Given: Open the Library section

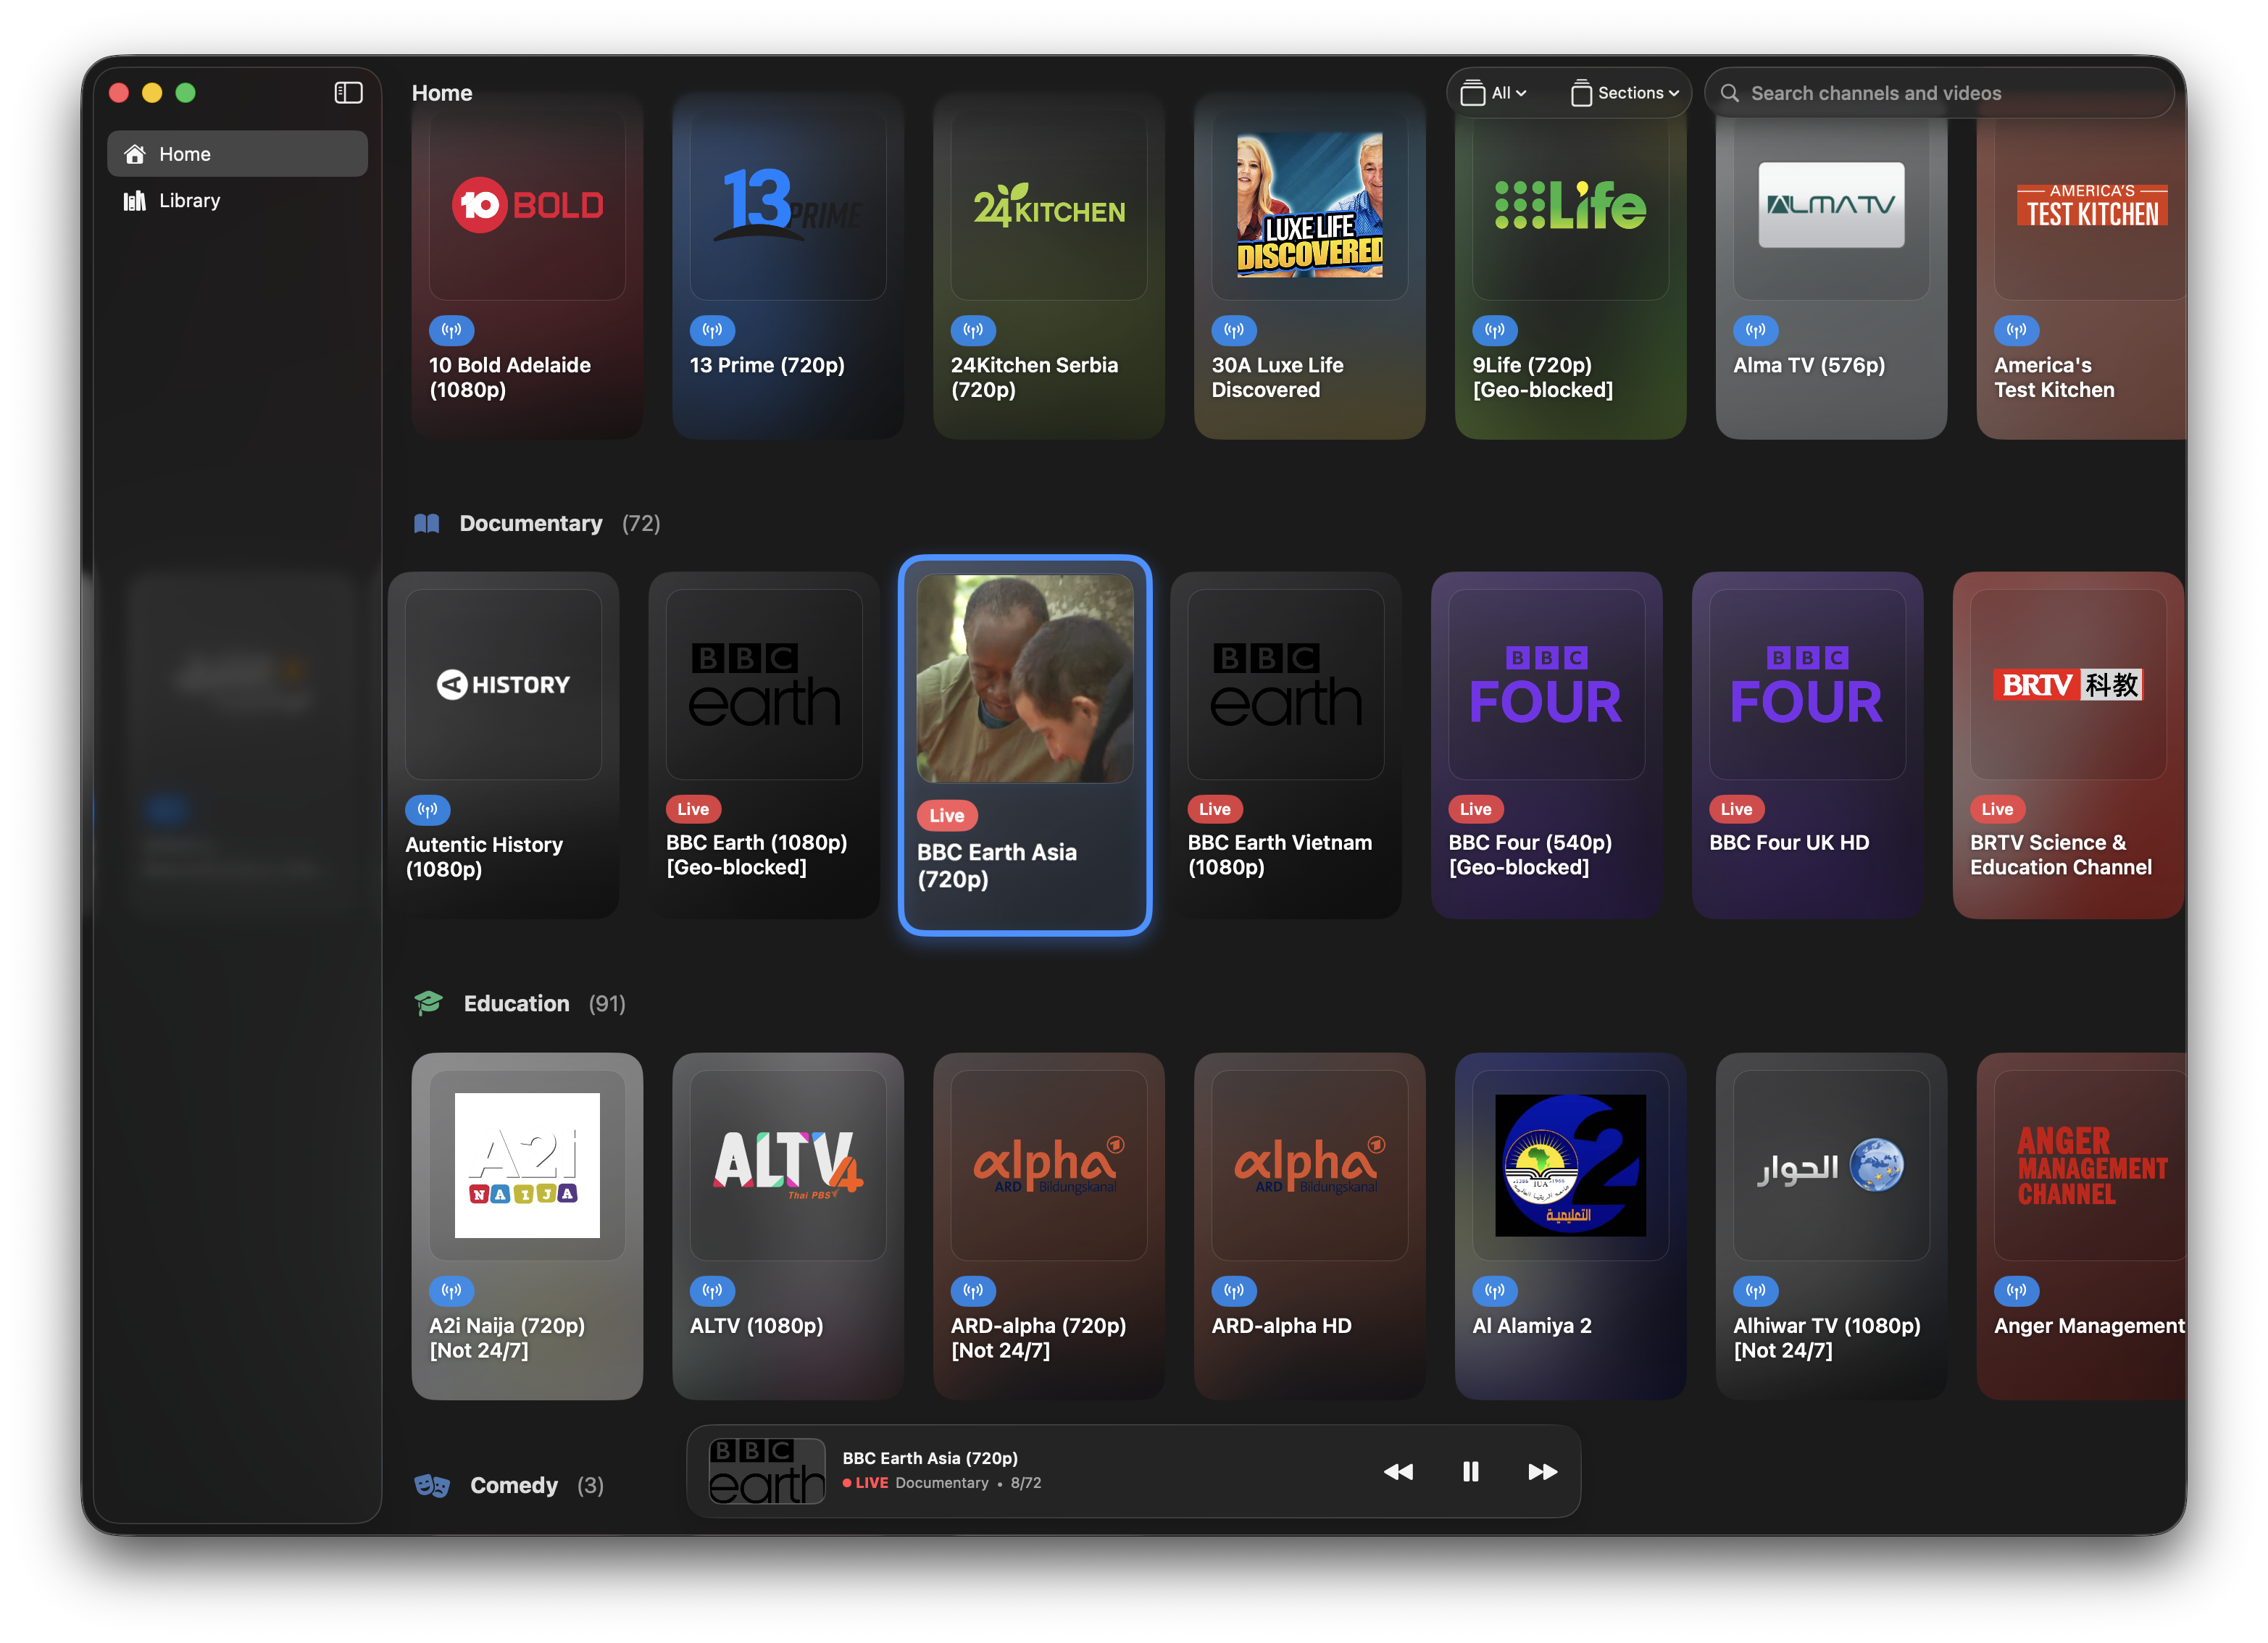Looking at the screenshot, I should [237, 200].
